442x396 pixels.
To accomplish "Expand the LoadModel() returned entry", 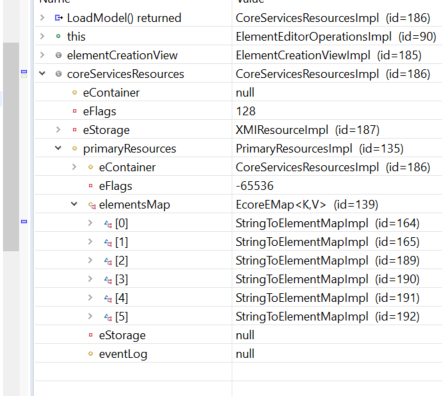I will 42,17.
